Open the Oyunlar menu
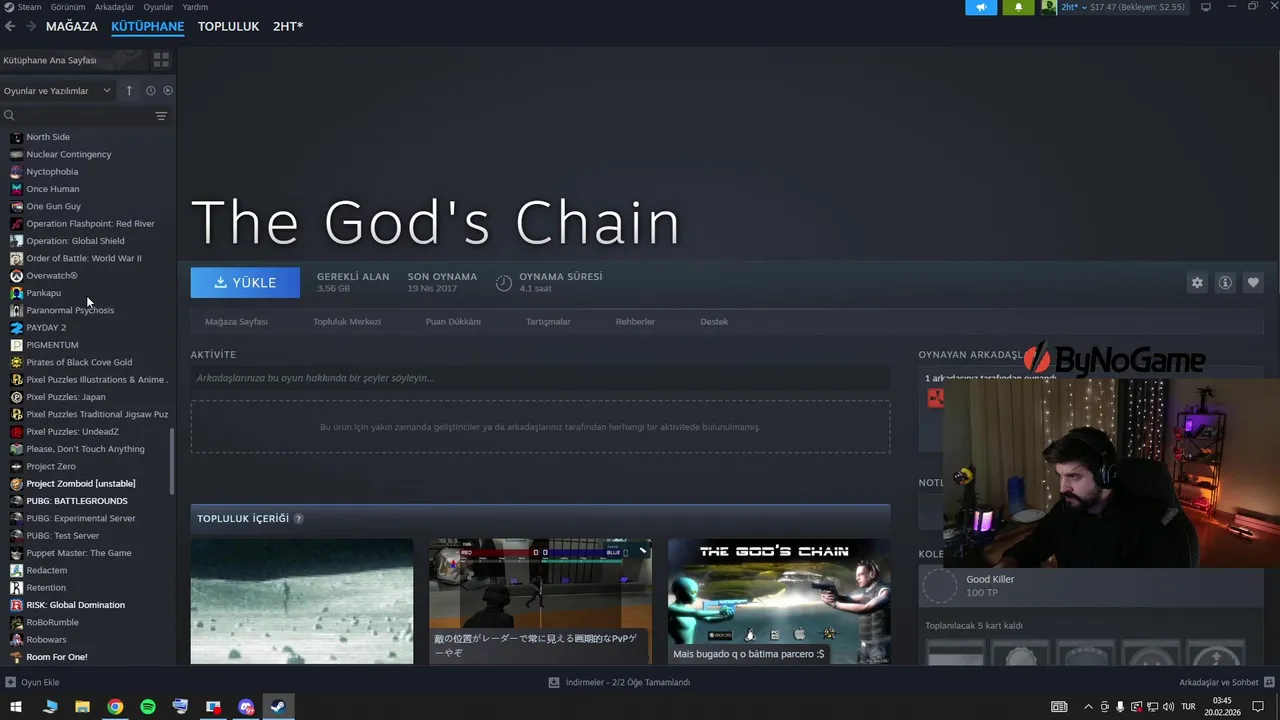The image size is (1280, 720). [158, 7]
